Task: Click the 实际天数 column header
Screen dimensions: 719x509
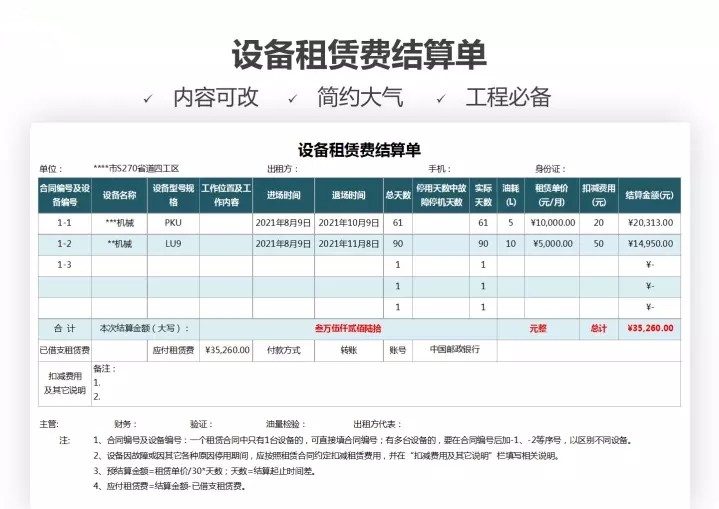Action: pyautogui.click(x=483, y=195)
